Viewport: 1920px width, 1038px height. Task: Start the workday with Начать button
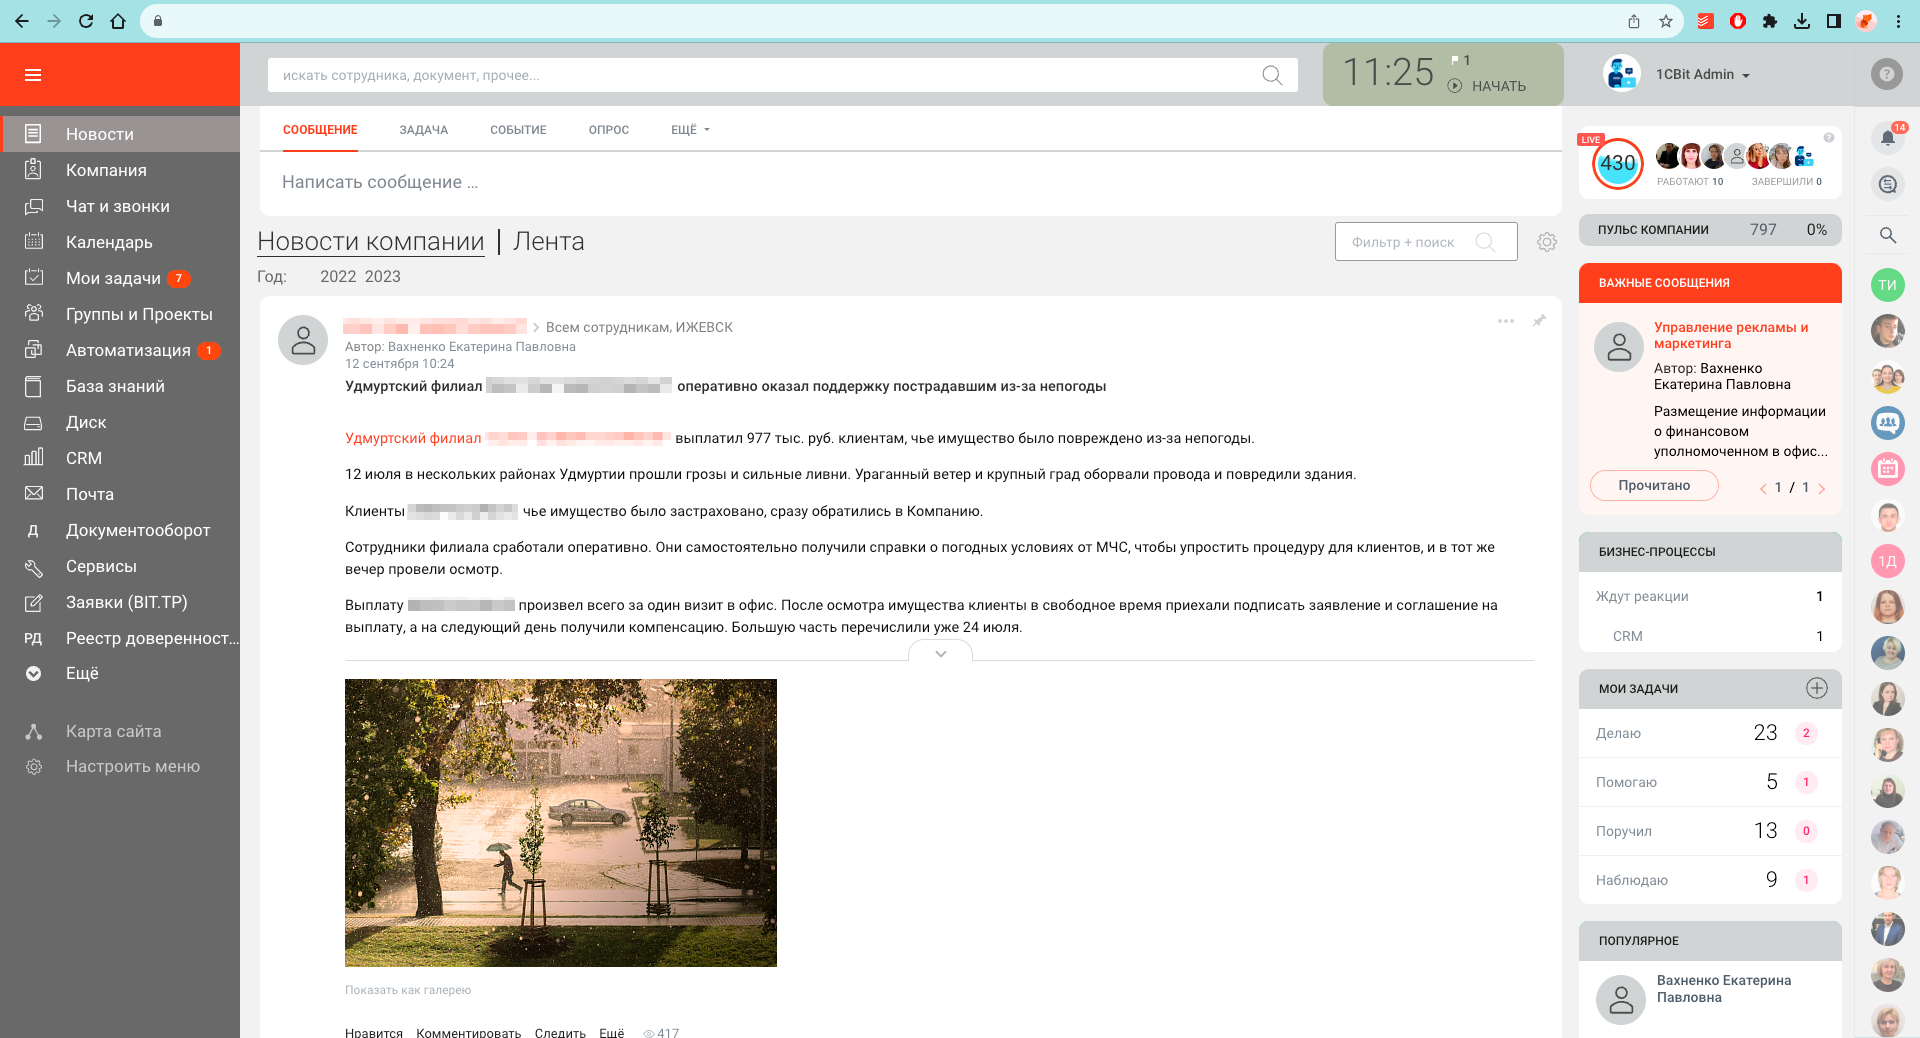1488,86
